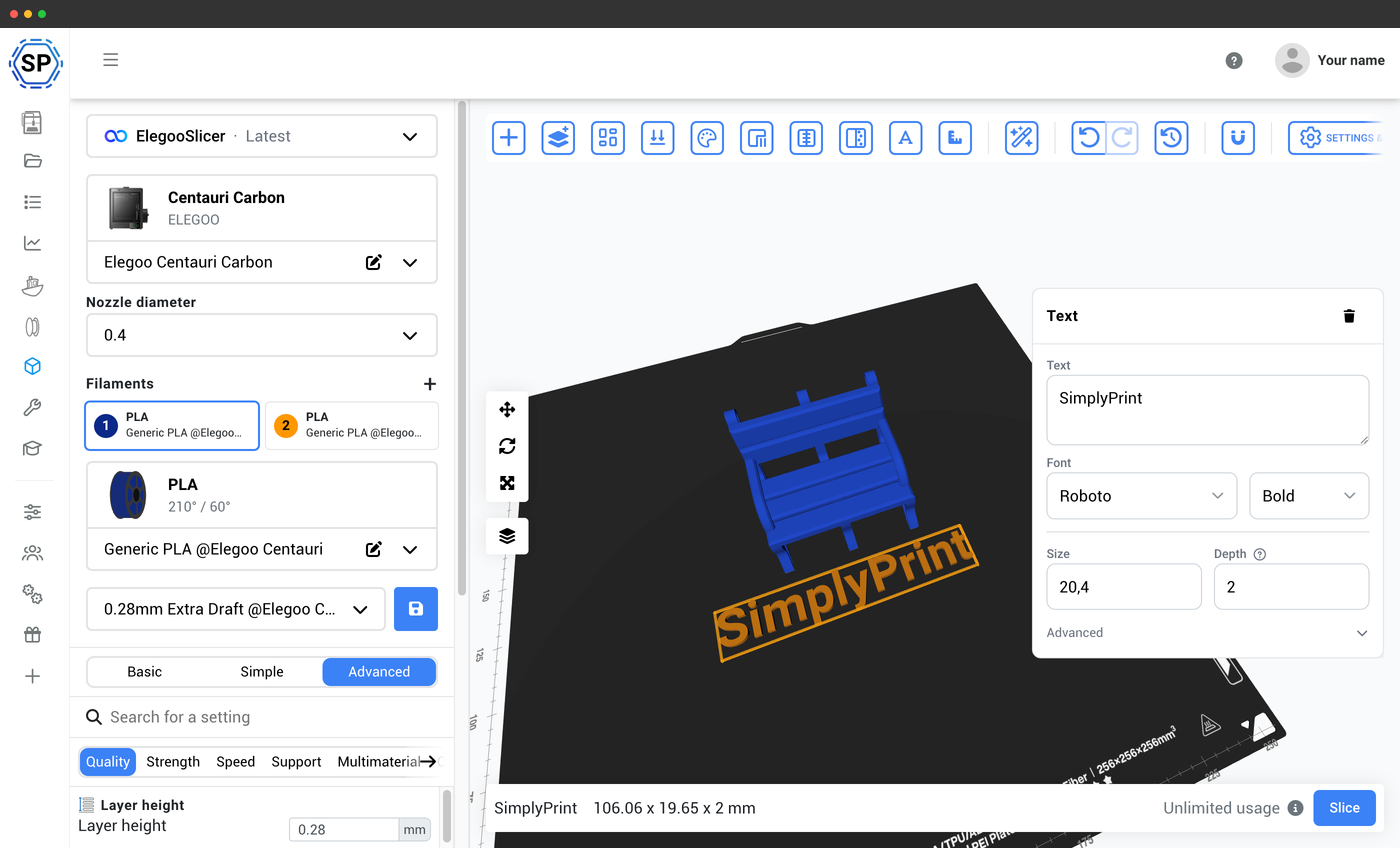The width and height of the screenshot is (1400, 848).
Task: Open the Settings gear button in toolbar
Action: point(1337,138)
